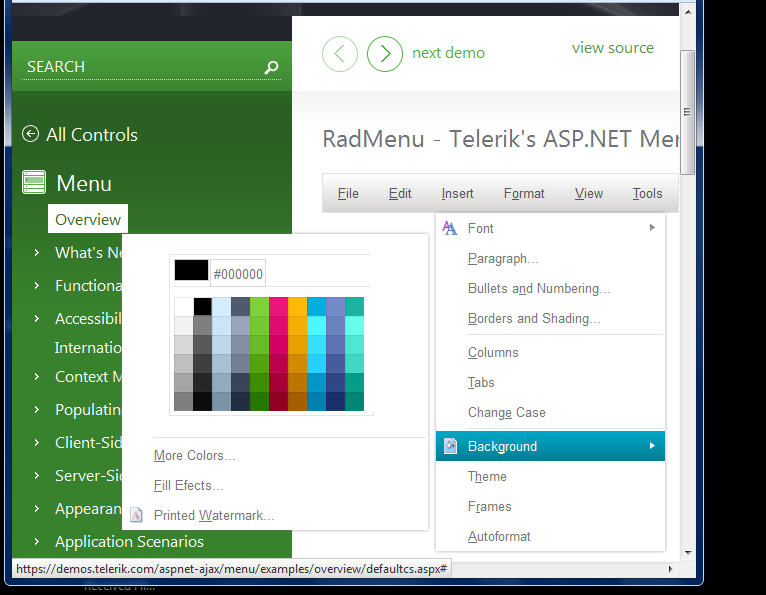
Task: Click the vertical scrollbar thumb
Action: click(687, 112)
